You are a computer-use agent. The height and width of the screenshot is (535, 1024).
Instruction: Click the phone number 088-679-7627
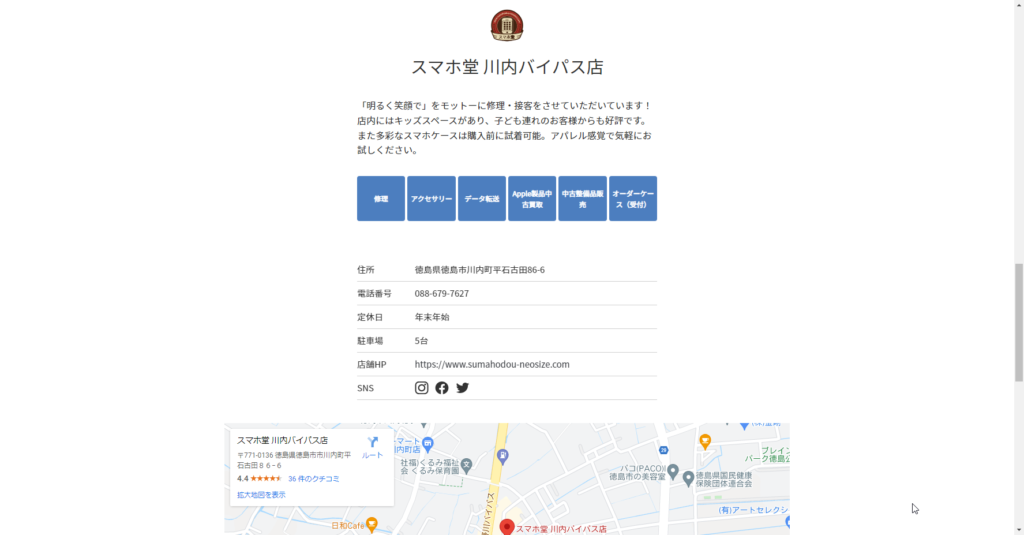(441, 293)
